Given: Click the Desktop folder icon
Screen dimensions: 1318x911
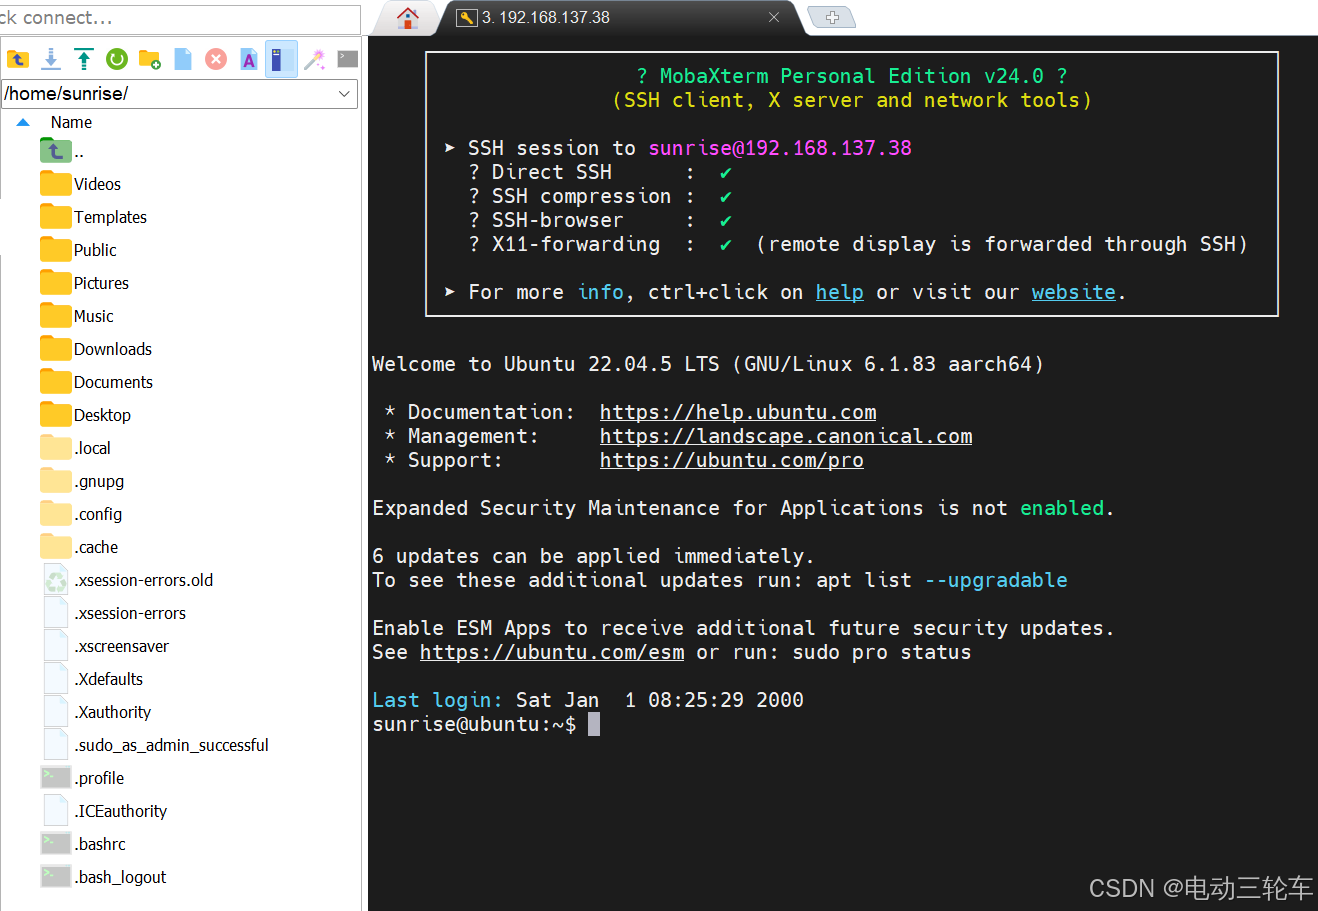Looking at the screenshot, I should [x=55, y=414].
